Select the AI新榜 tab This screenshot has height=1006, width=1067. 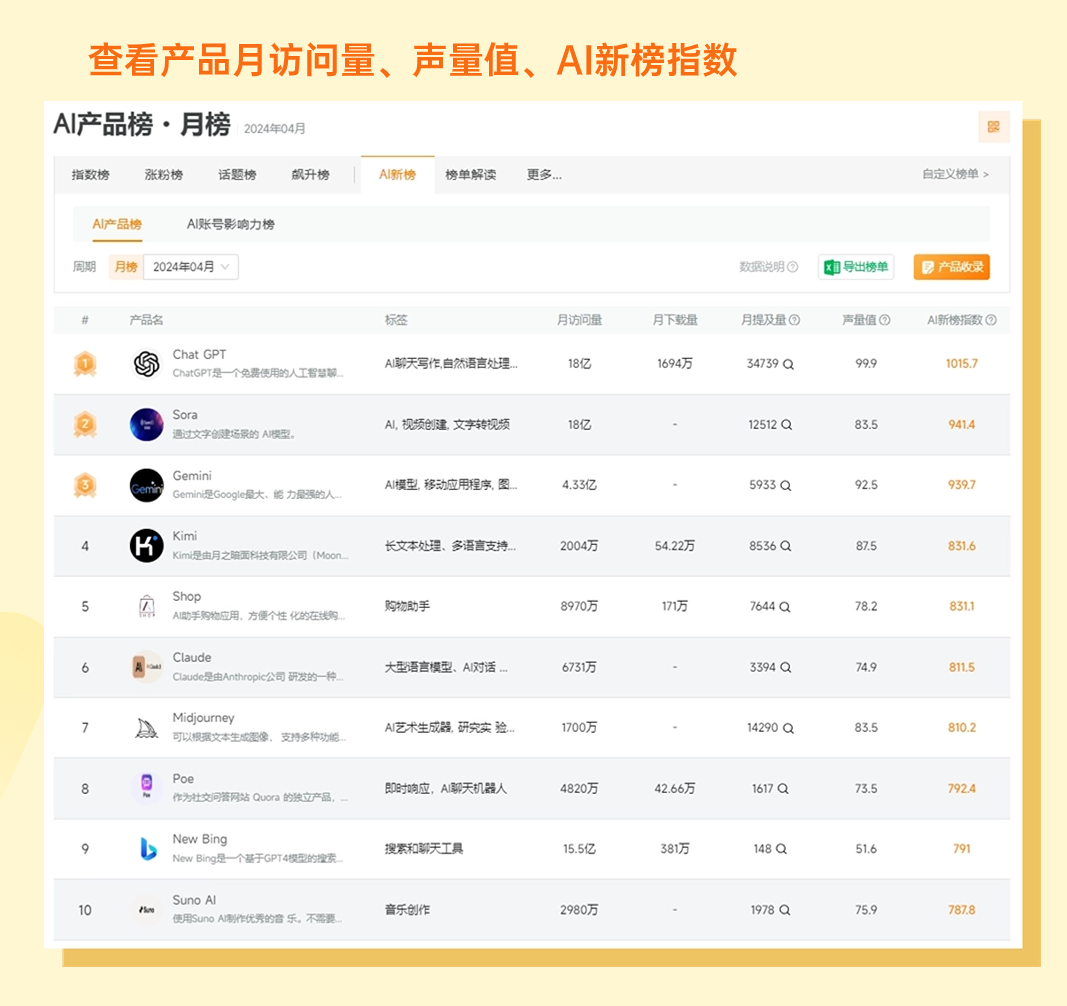pyautogui.click(x=397, y=175)
